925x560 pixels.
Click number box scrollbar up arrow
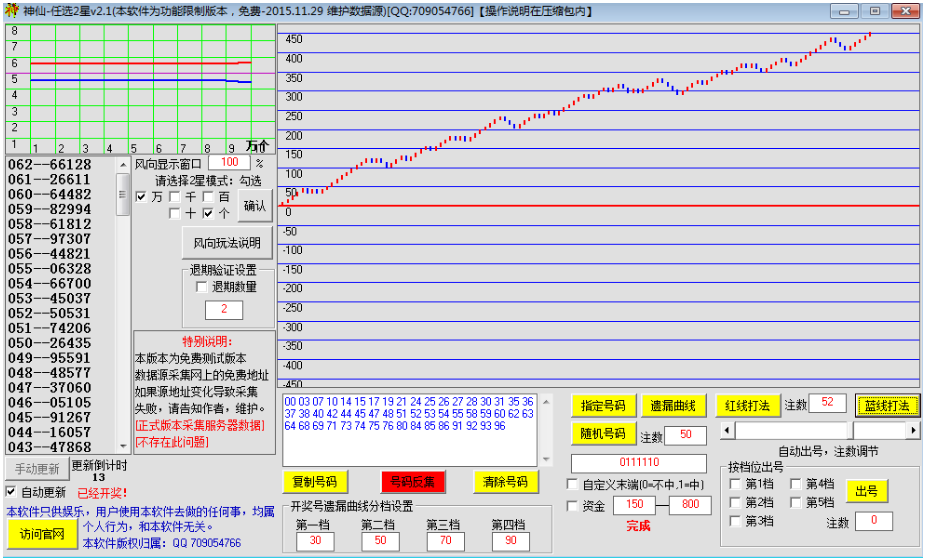(x=546, y=402)
